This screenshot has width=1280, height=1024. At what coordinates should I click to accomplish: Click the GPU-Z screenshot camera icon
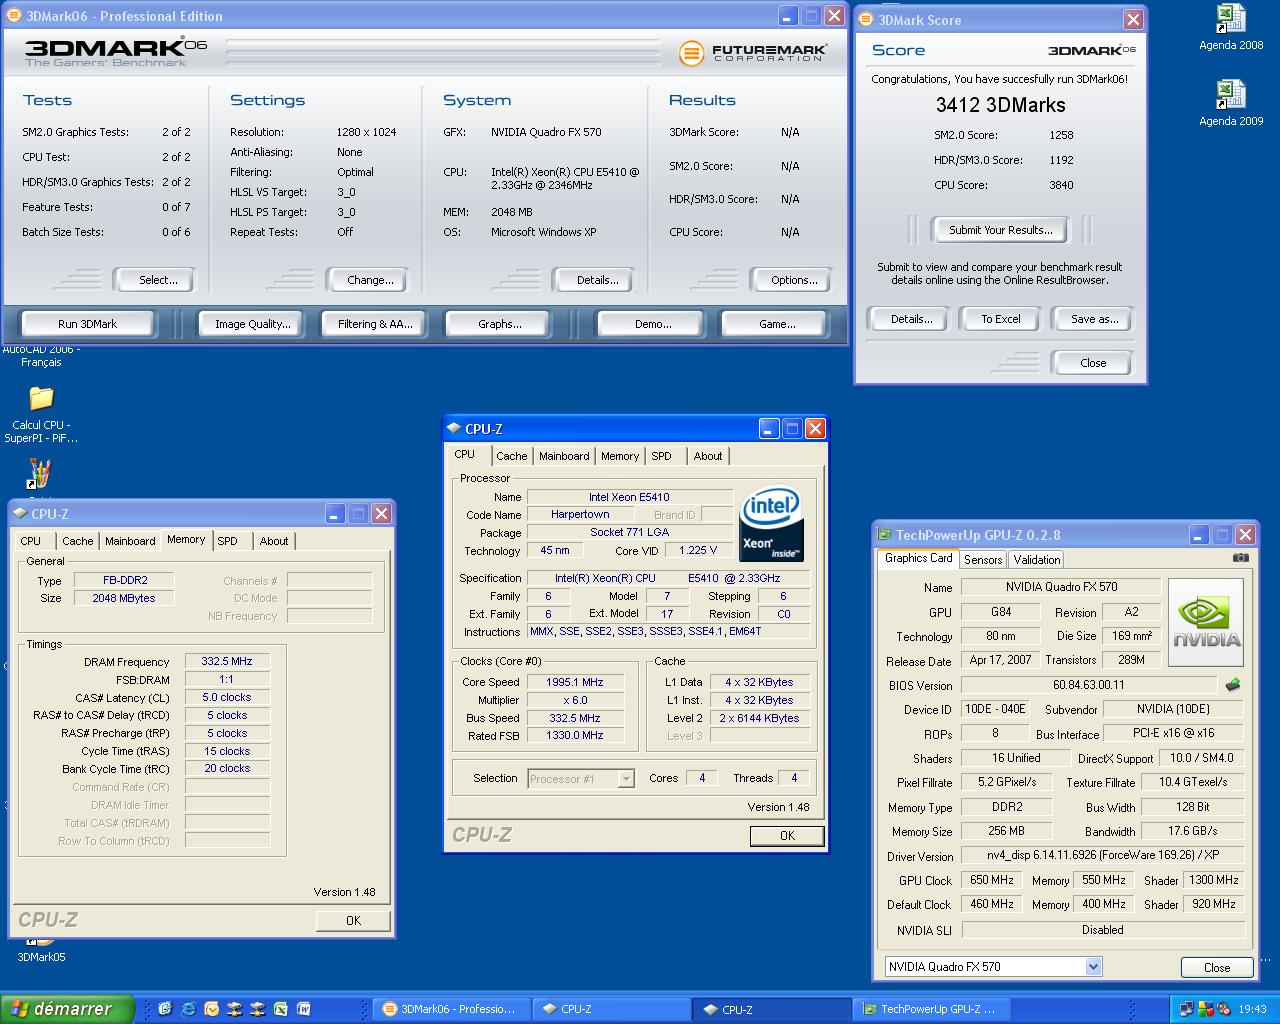[x=1241, y=558]
